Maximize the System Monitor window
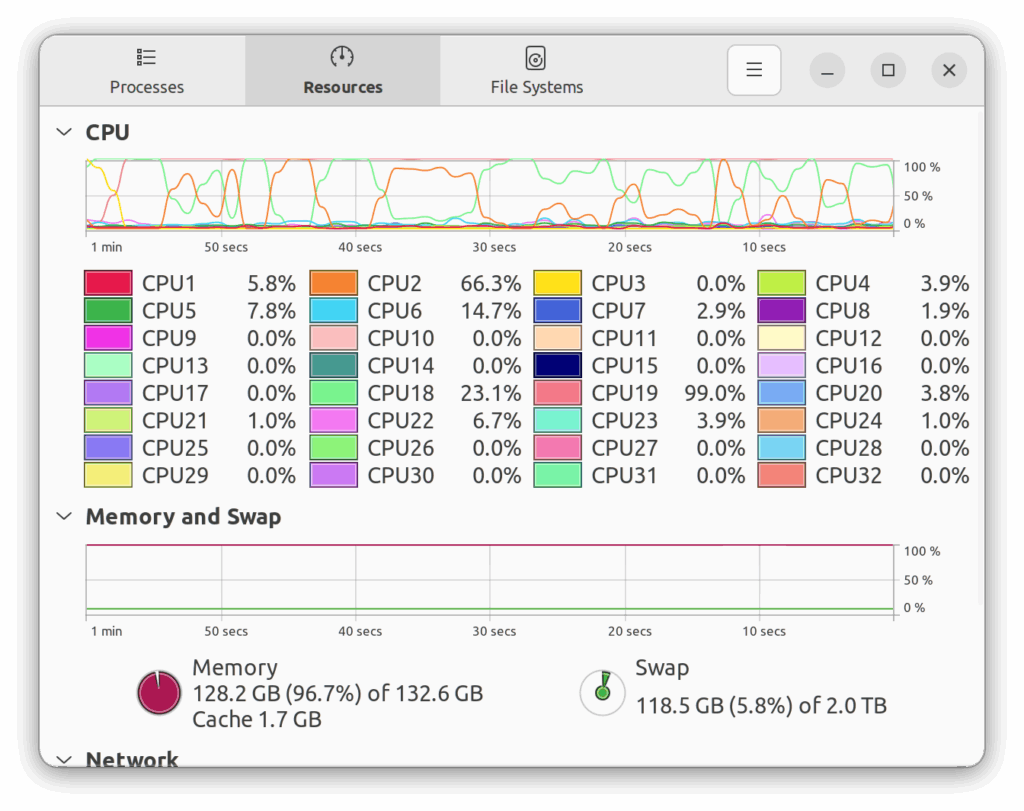The image size is (1024, 811). click(888, 70)
